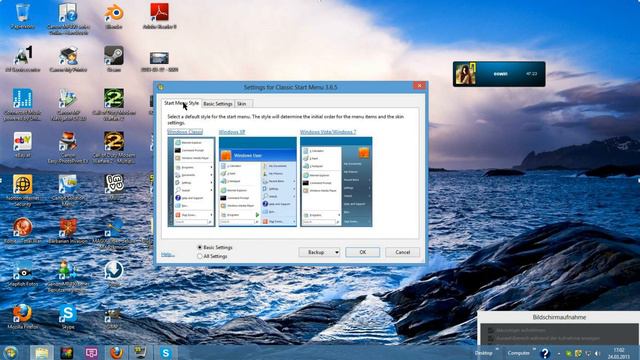Switch to the Basic Settings tab
The image size is (640, 360).
click(218, 104)
